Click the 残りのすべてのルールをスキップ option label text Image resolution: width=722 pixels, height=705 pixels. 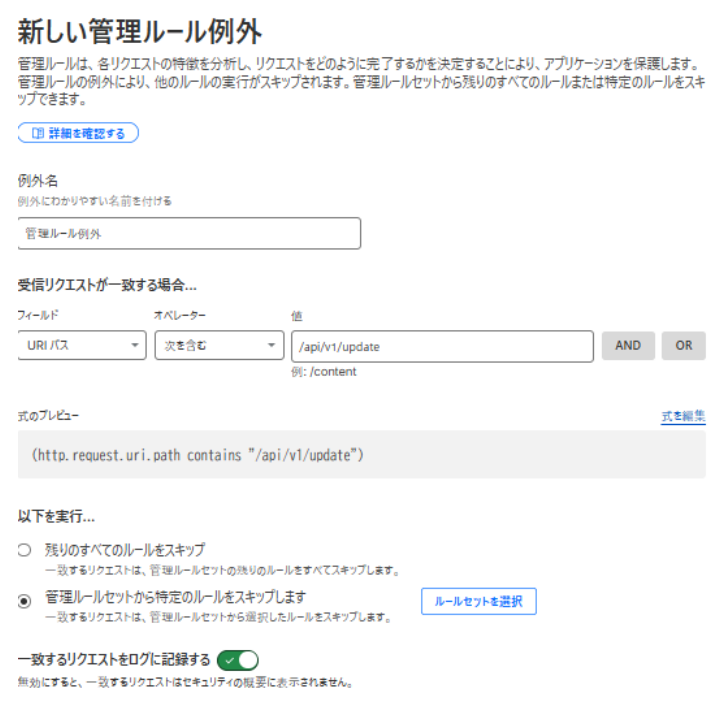(x=125, y=549)
